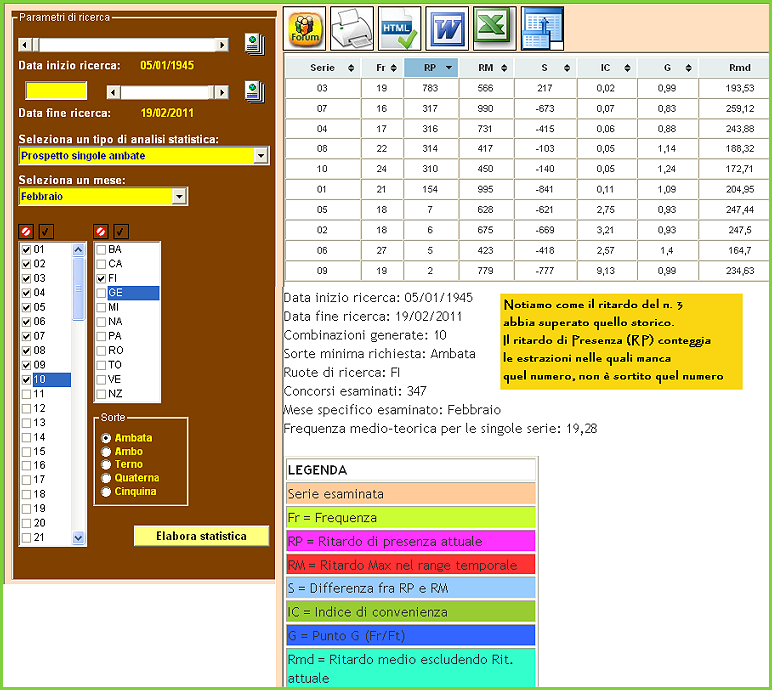Check the BA wheel checkbox
Viewport: 772px width, 690px height.
101,250
